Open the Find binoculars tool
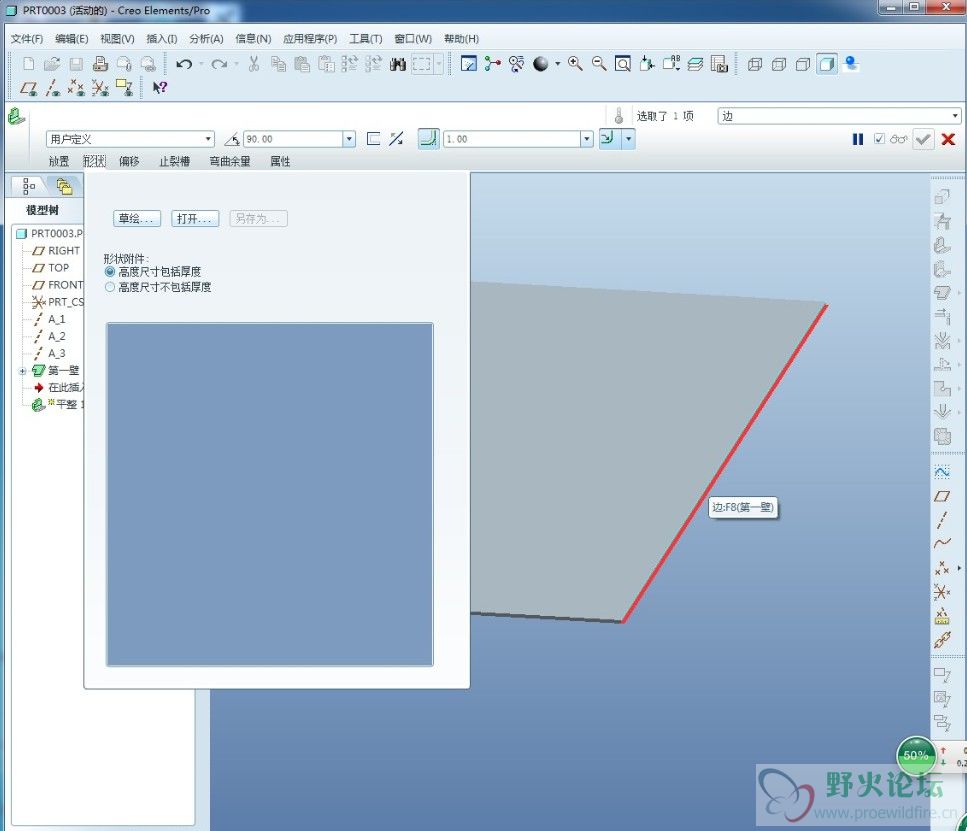Viewport: 967px width, 831px height. [x=398, y=64]
